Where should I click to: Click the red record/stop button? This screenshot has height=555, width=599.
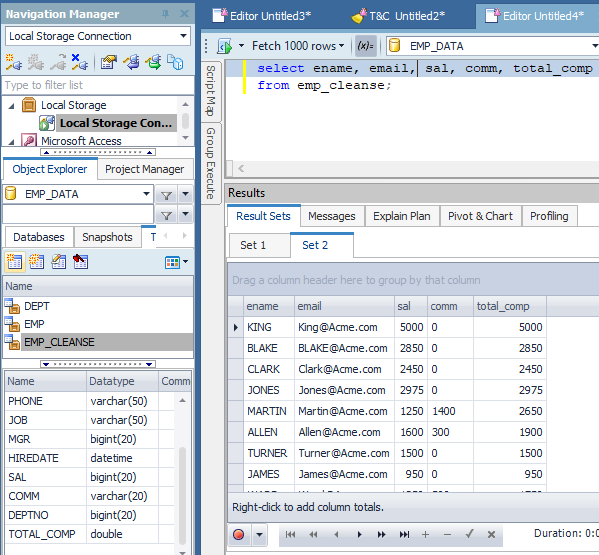(238, 534)
